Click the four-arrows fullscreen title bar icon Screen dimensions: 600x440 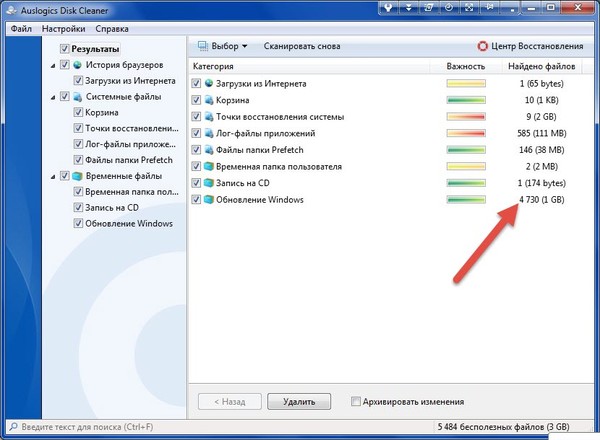pos(469,7)
